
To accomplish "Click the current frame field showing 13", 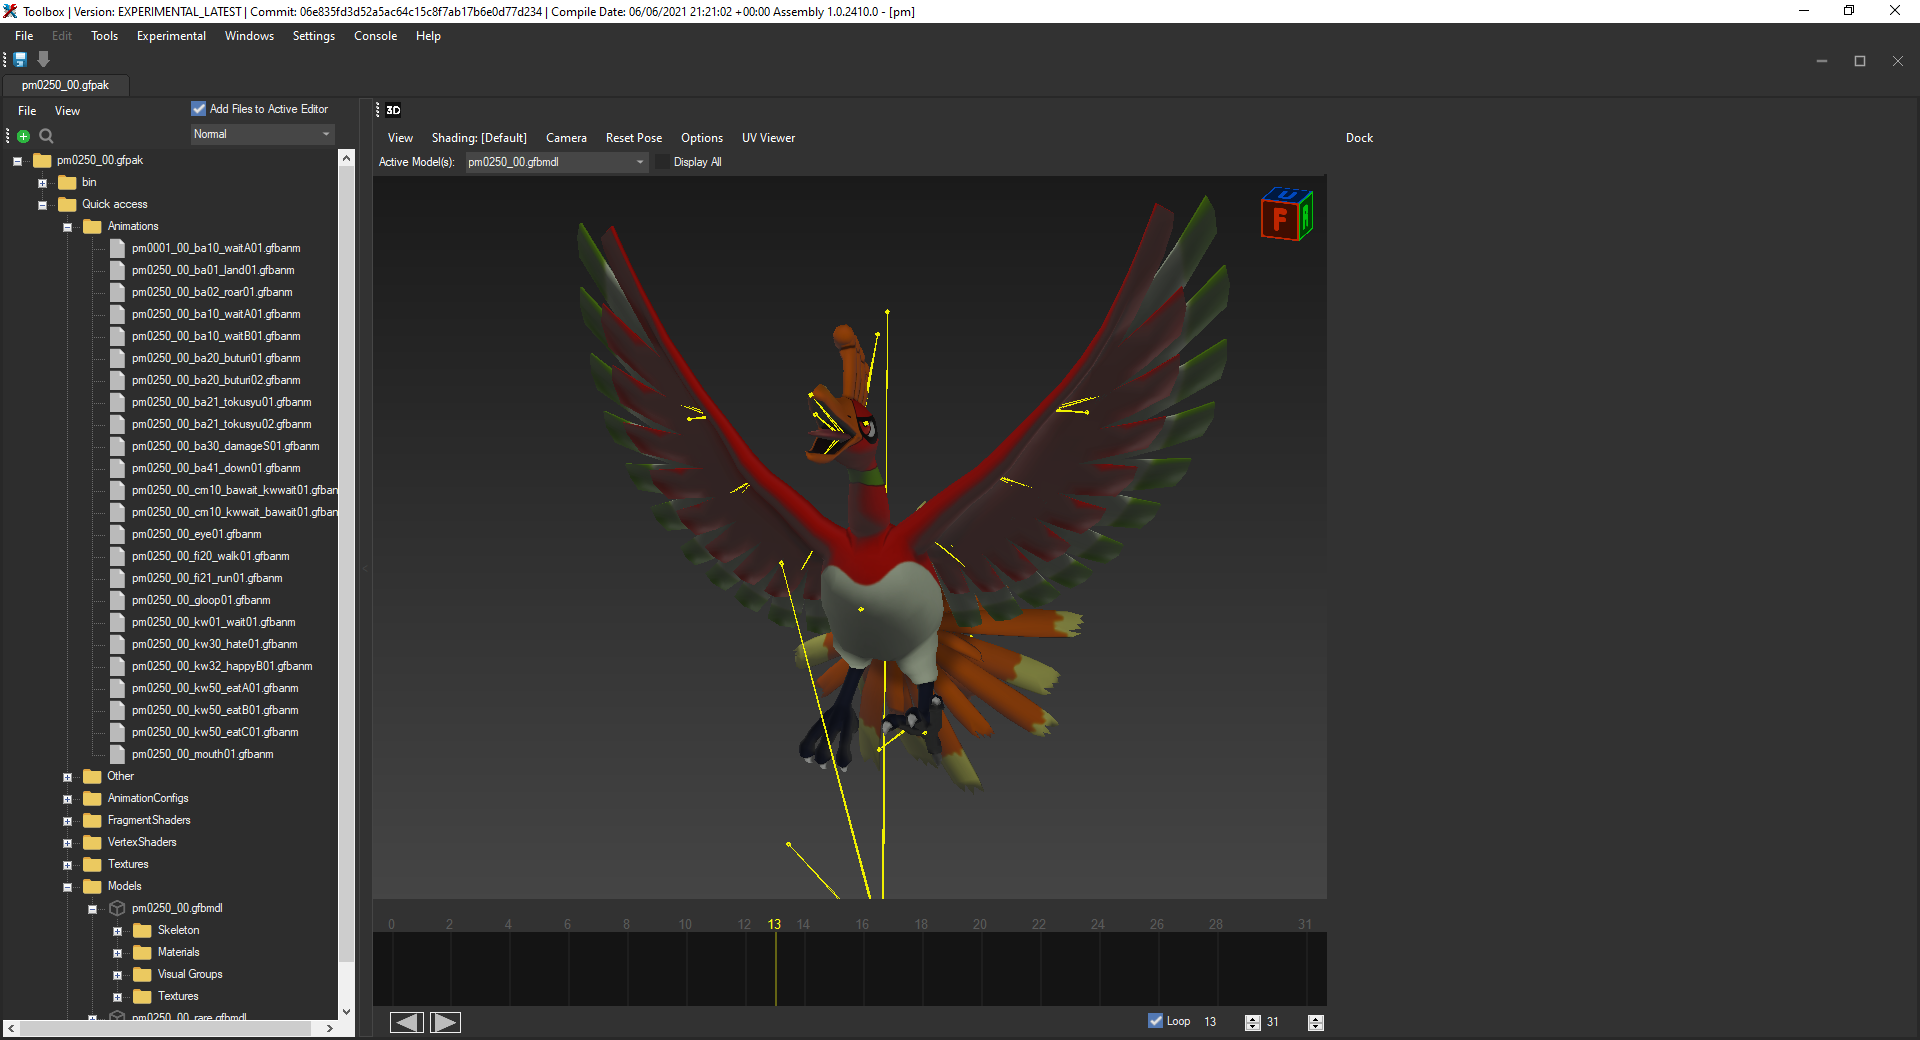I will 1220,1022.
